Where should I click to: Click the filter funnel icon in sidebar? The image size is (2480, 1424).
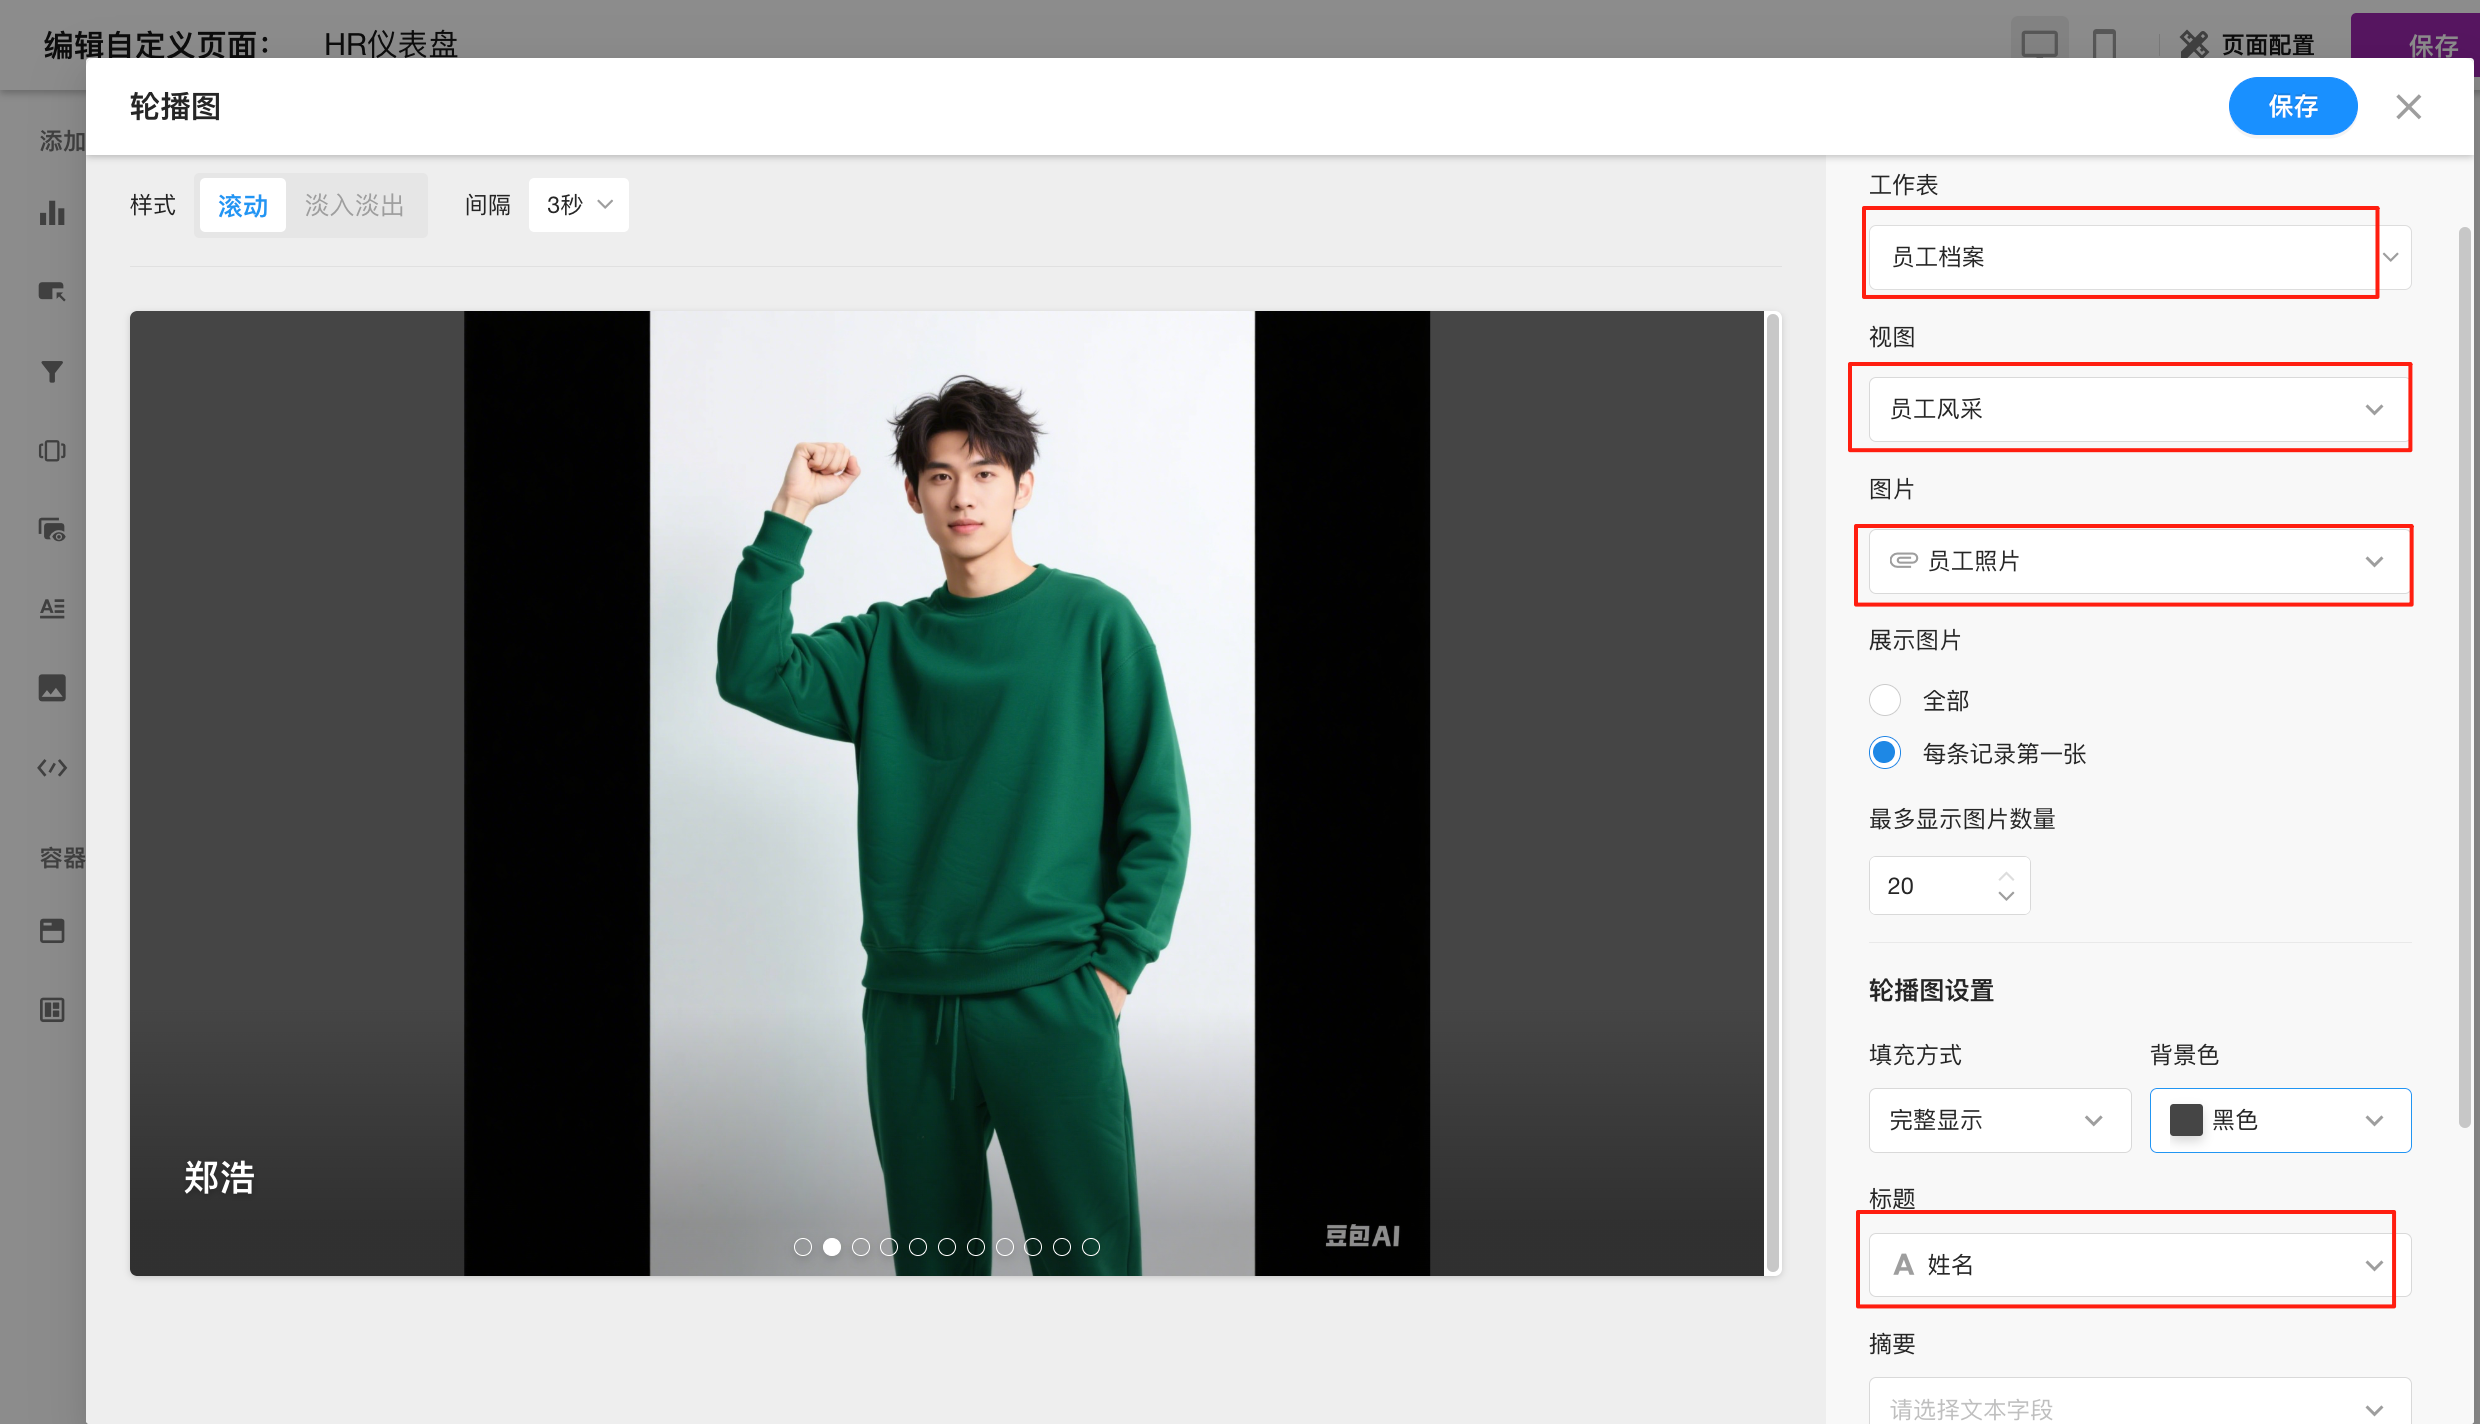point(52,371)
